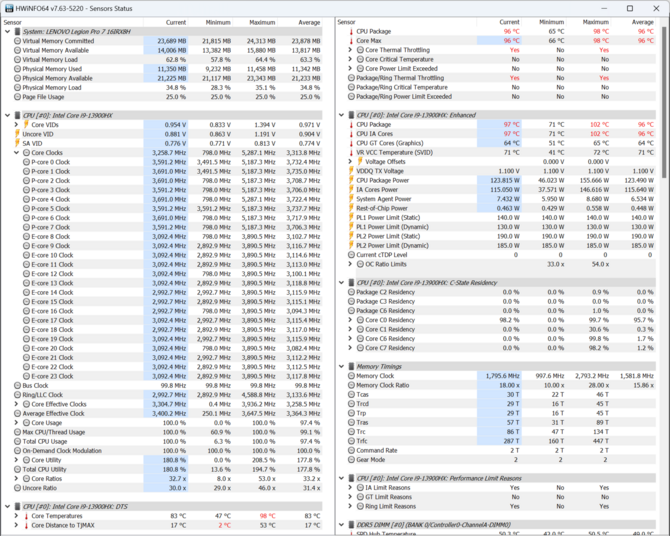Click the lightning icon beside CPU Package Power

click(x=351, y=180)
